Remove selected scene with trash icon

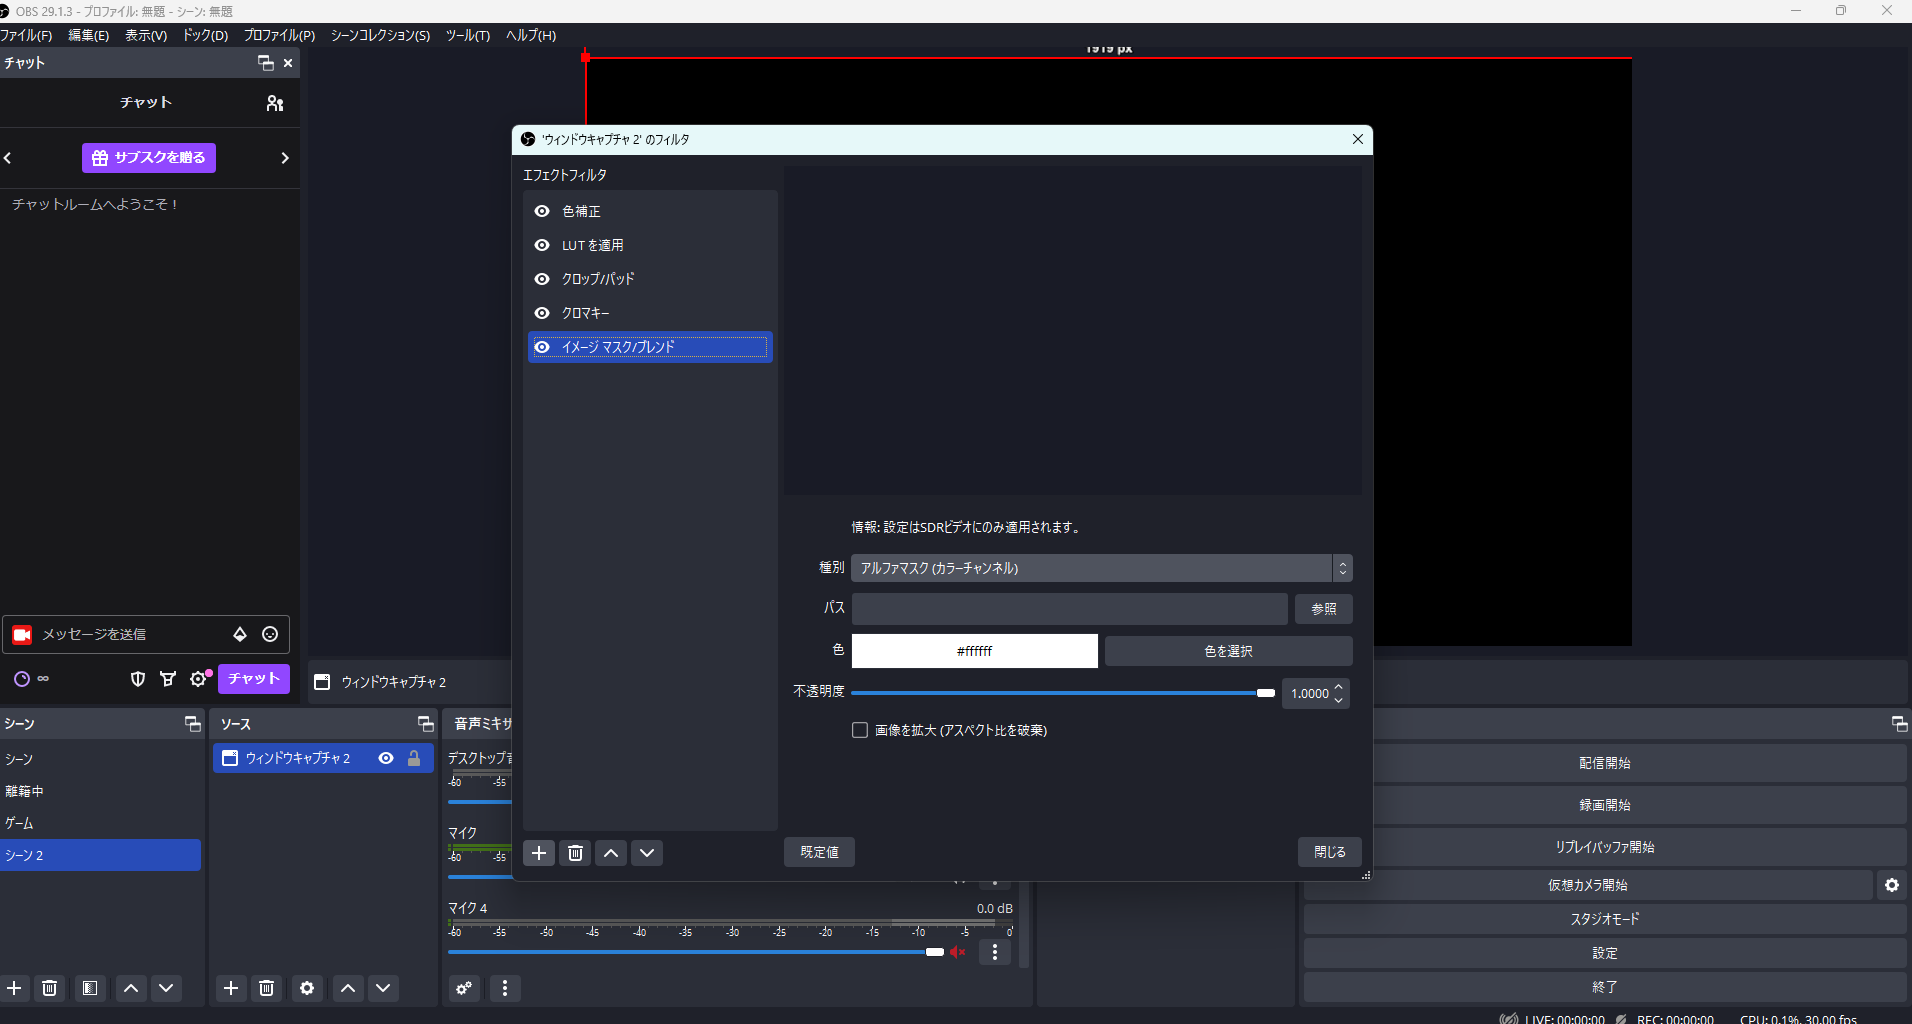[x=50, y=988]
